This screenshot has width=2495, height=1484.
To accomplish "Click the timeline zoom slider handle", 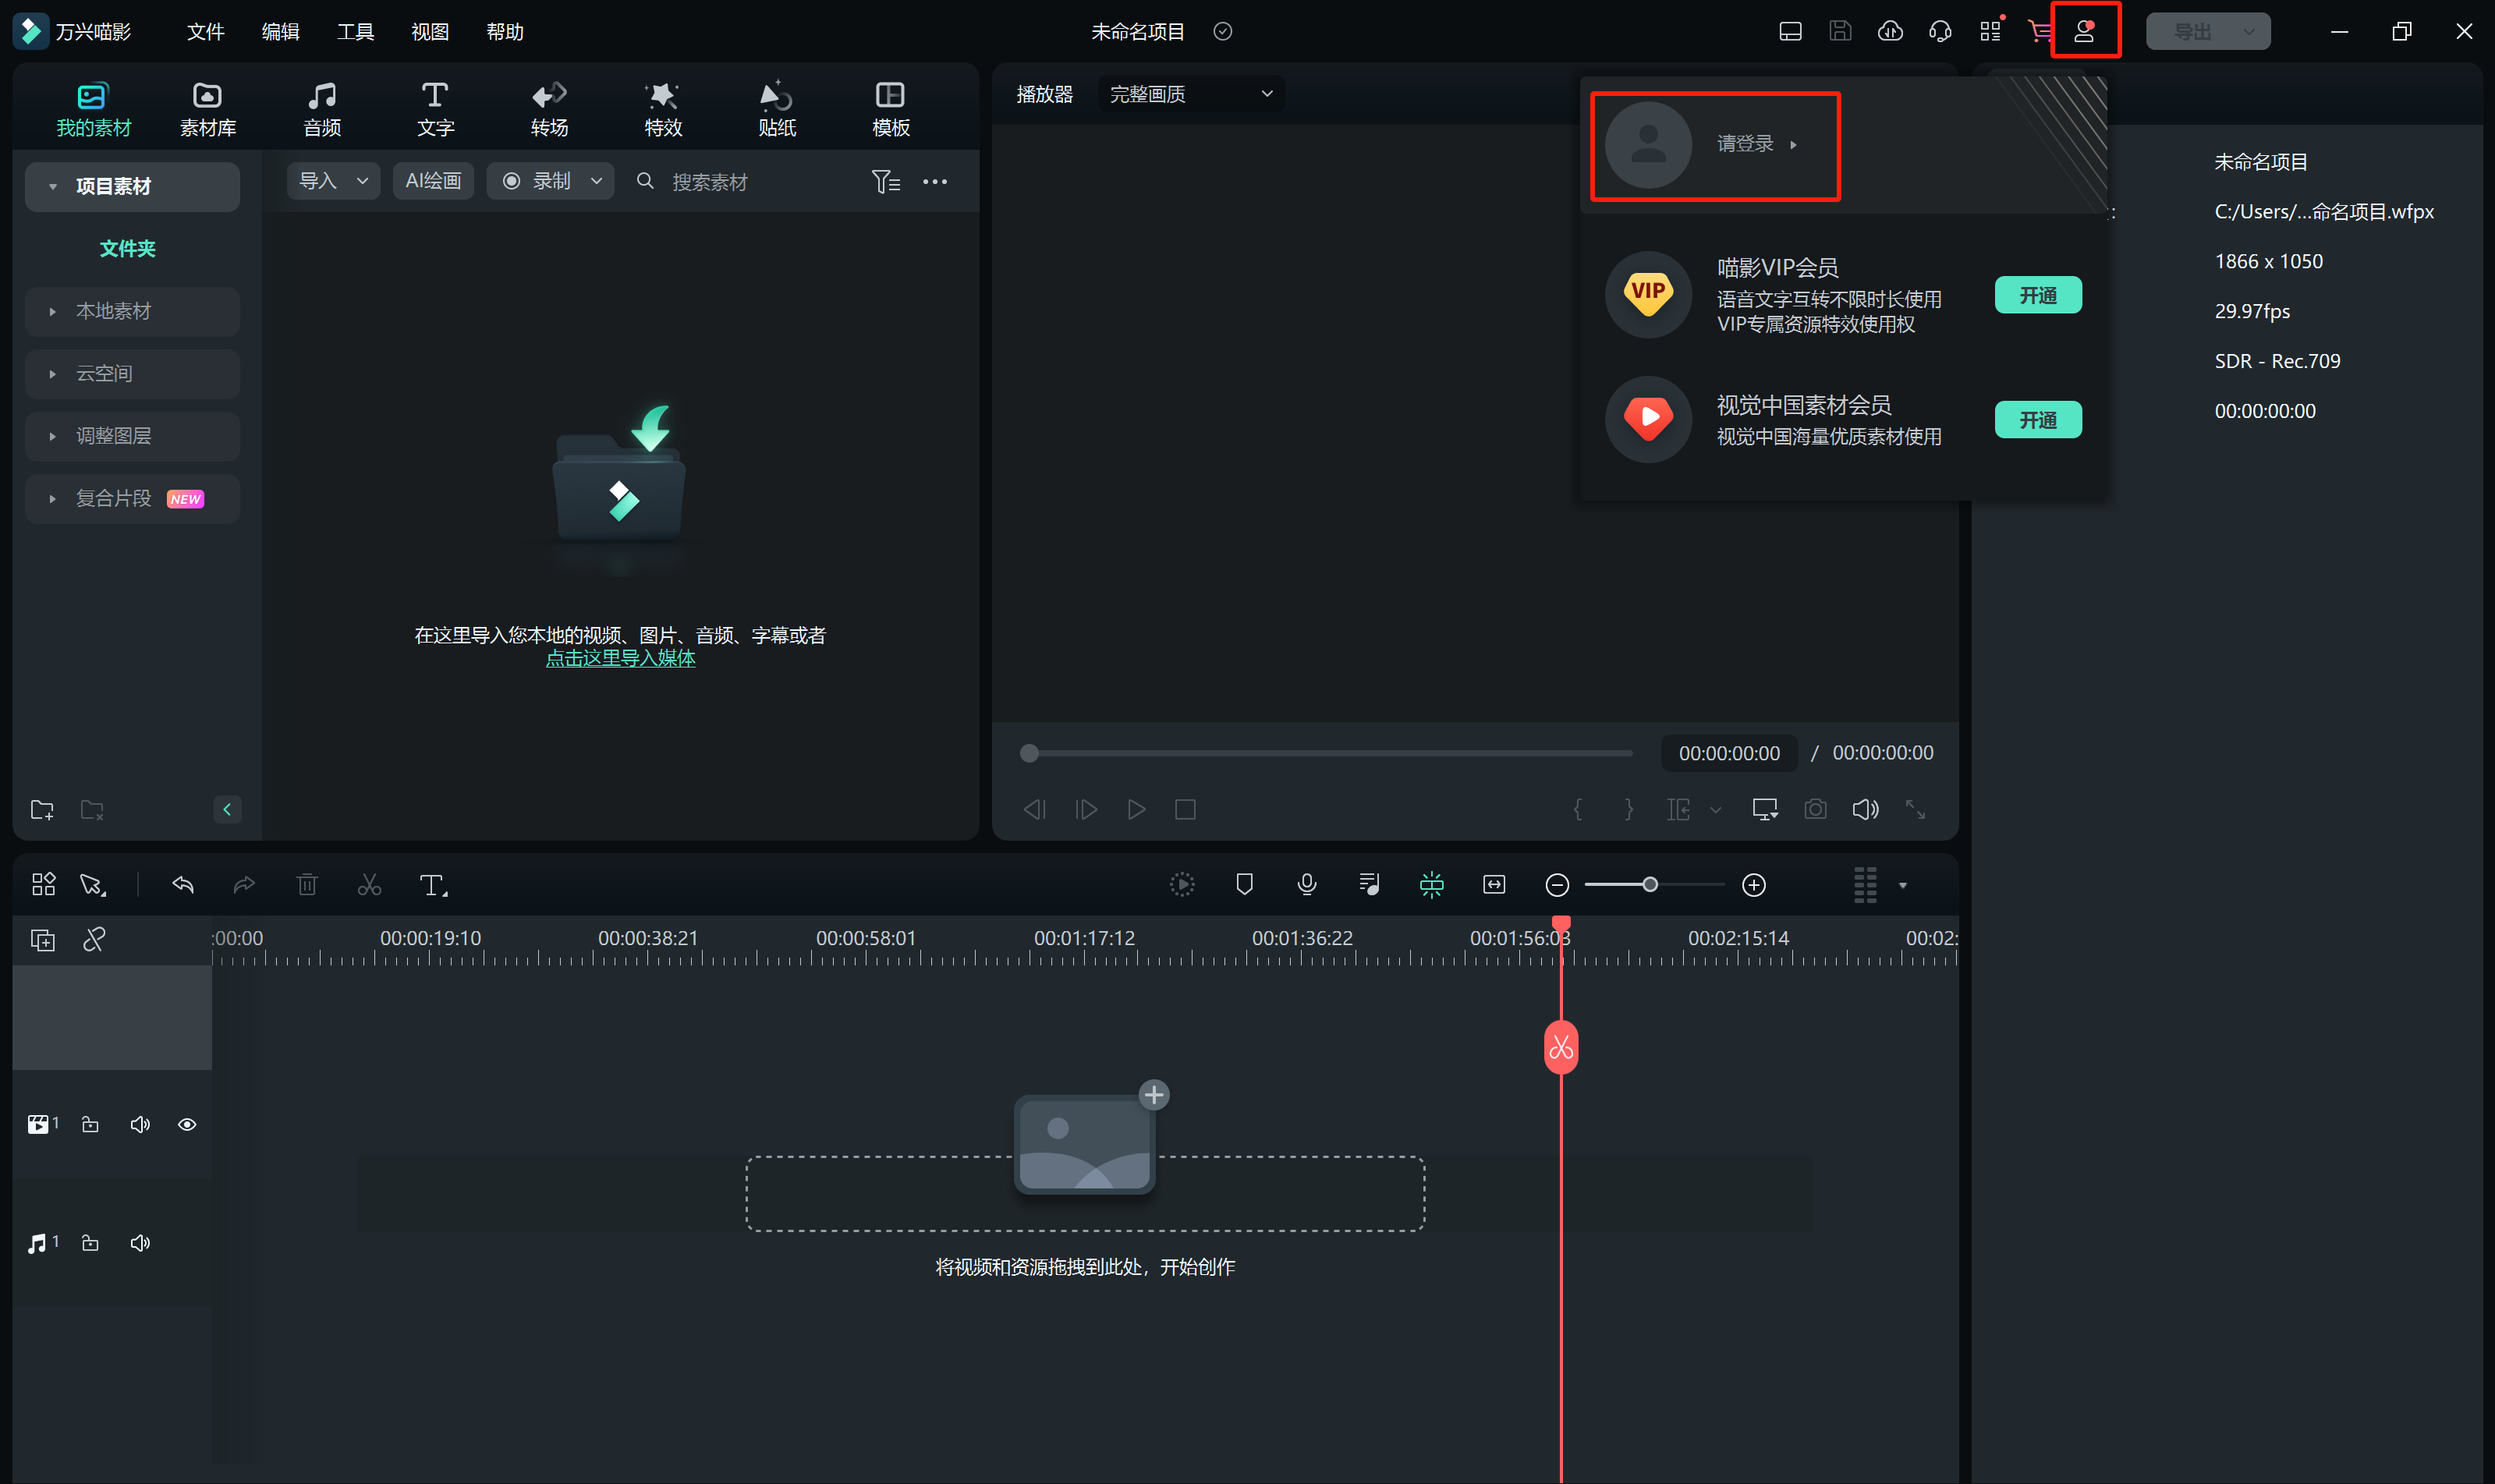I will click(1650, 885).
